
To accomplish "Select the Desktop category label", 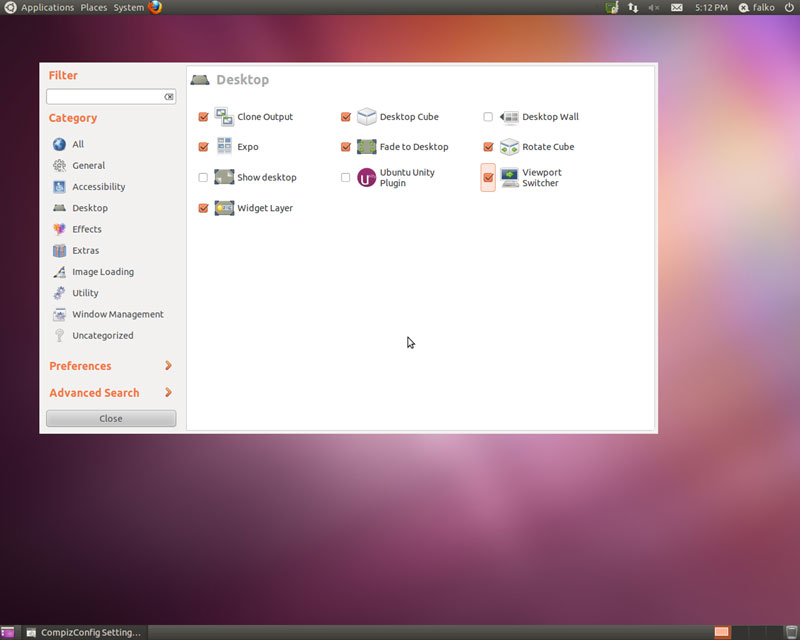I will point(90,208).
